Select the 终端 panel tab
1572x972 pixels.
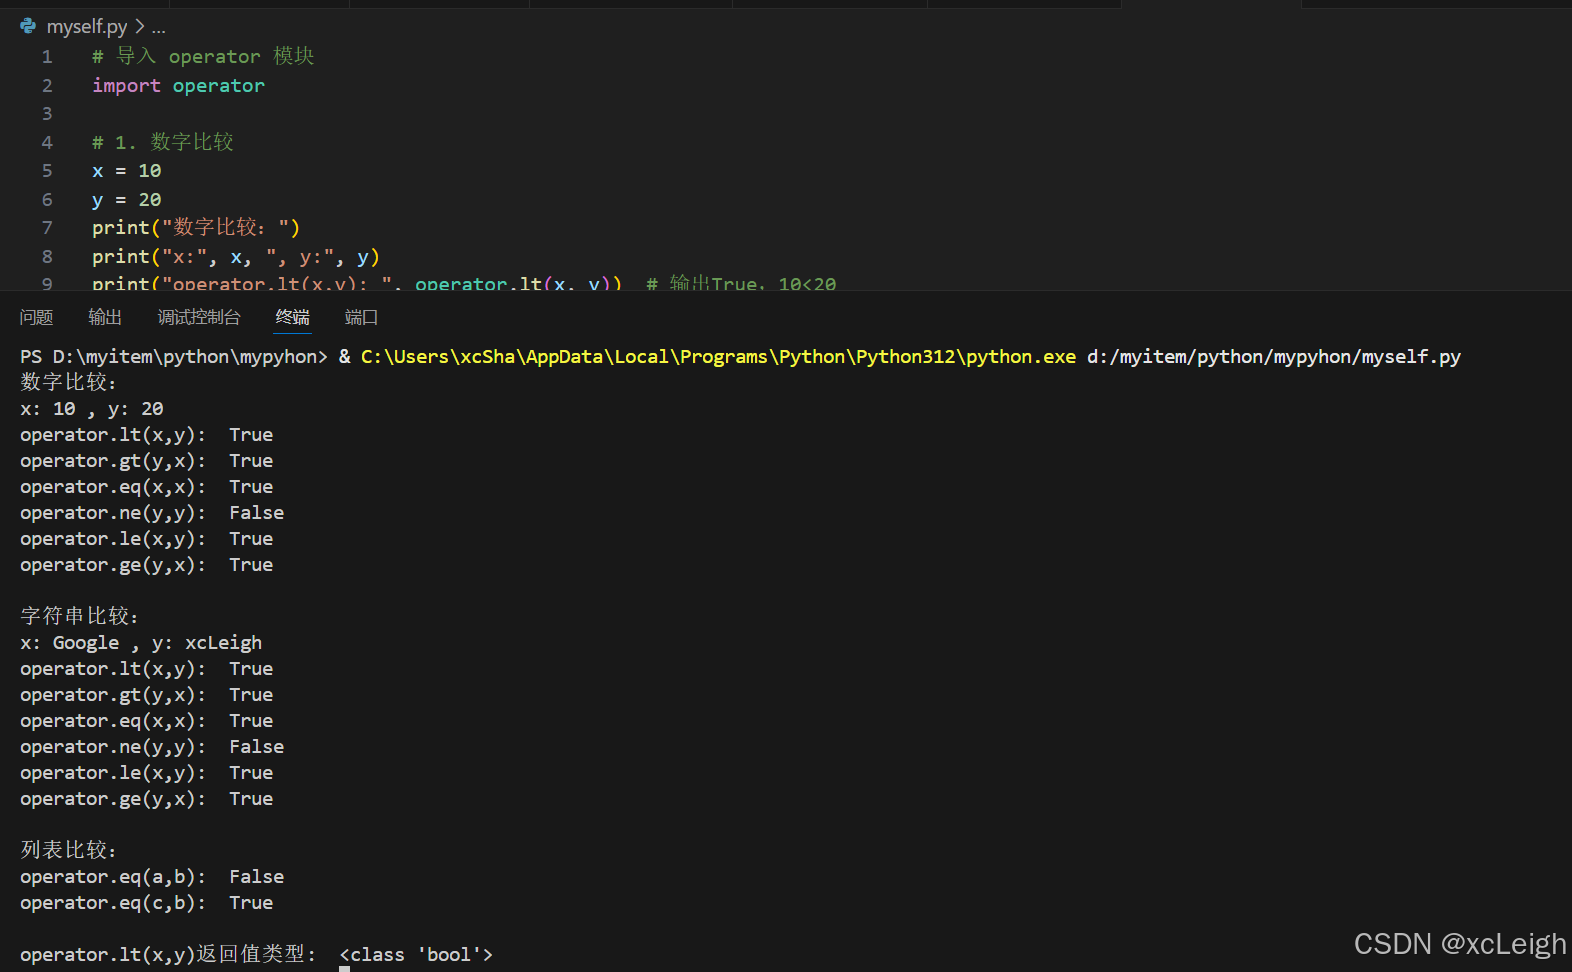293,317
